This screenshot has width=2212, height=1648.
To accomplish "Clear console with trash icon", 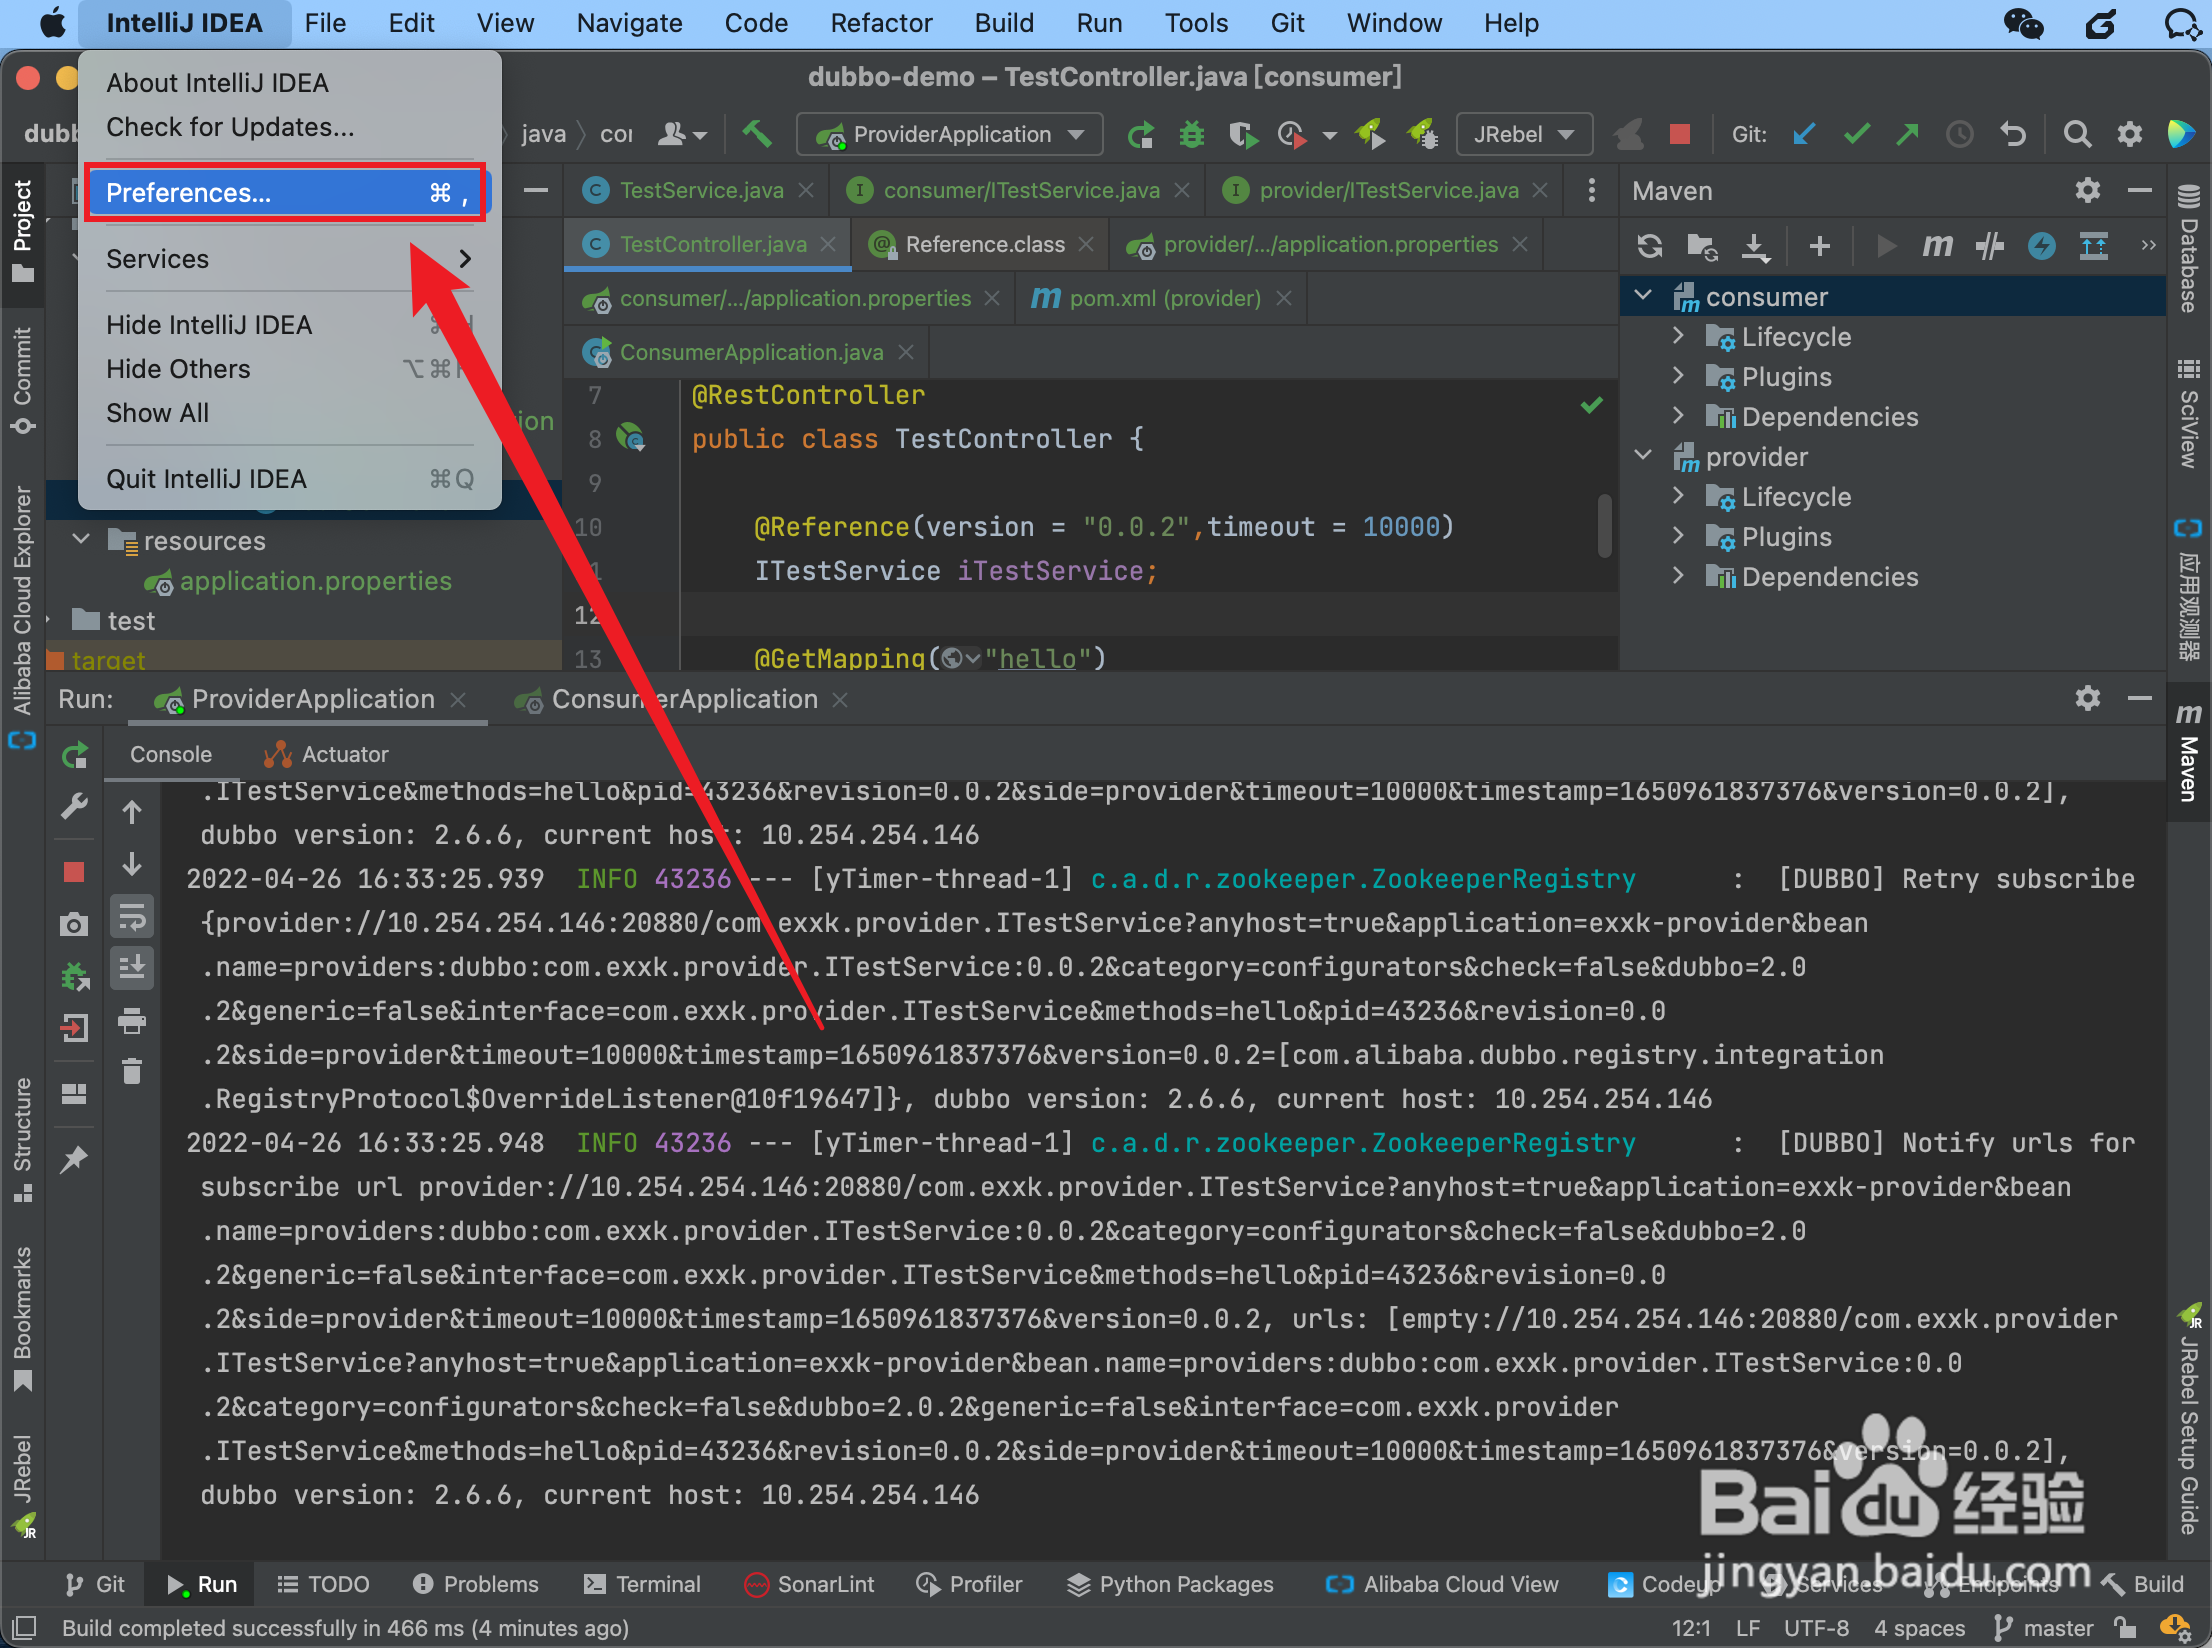I will (132, 1071).
